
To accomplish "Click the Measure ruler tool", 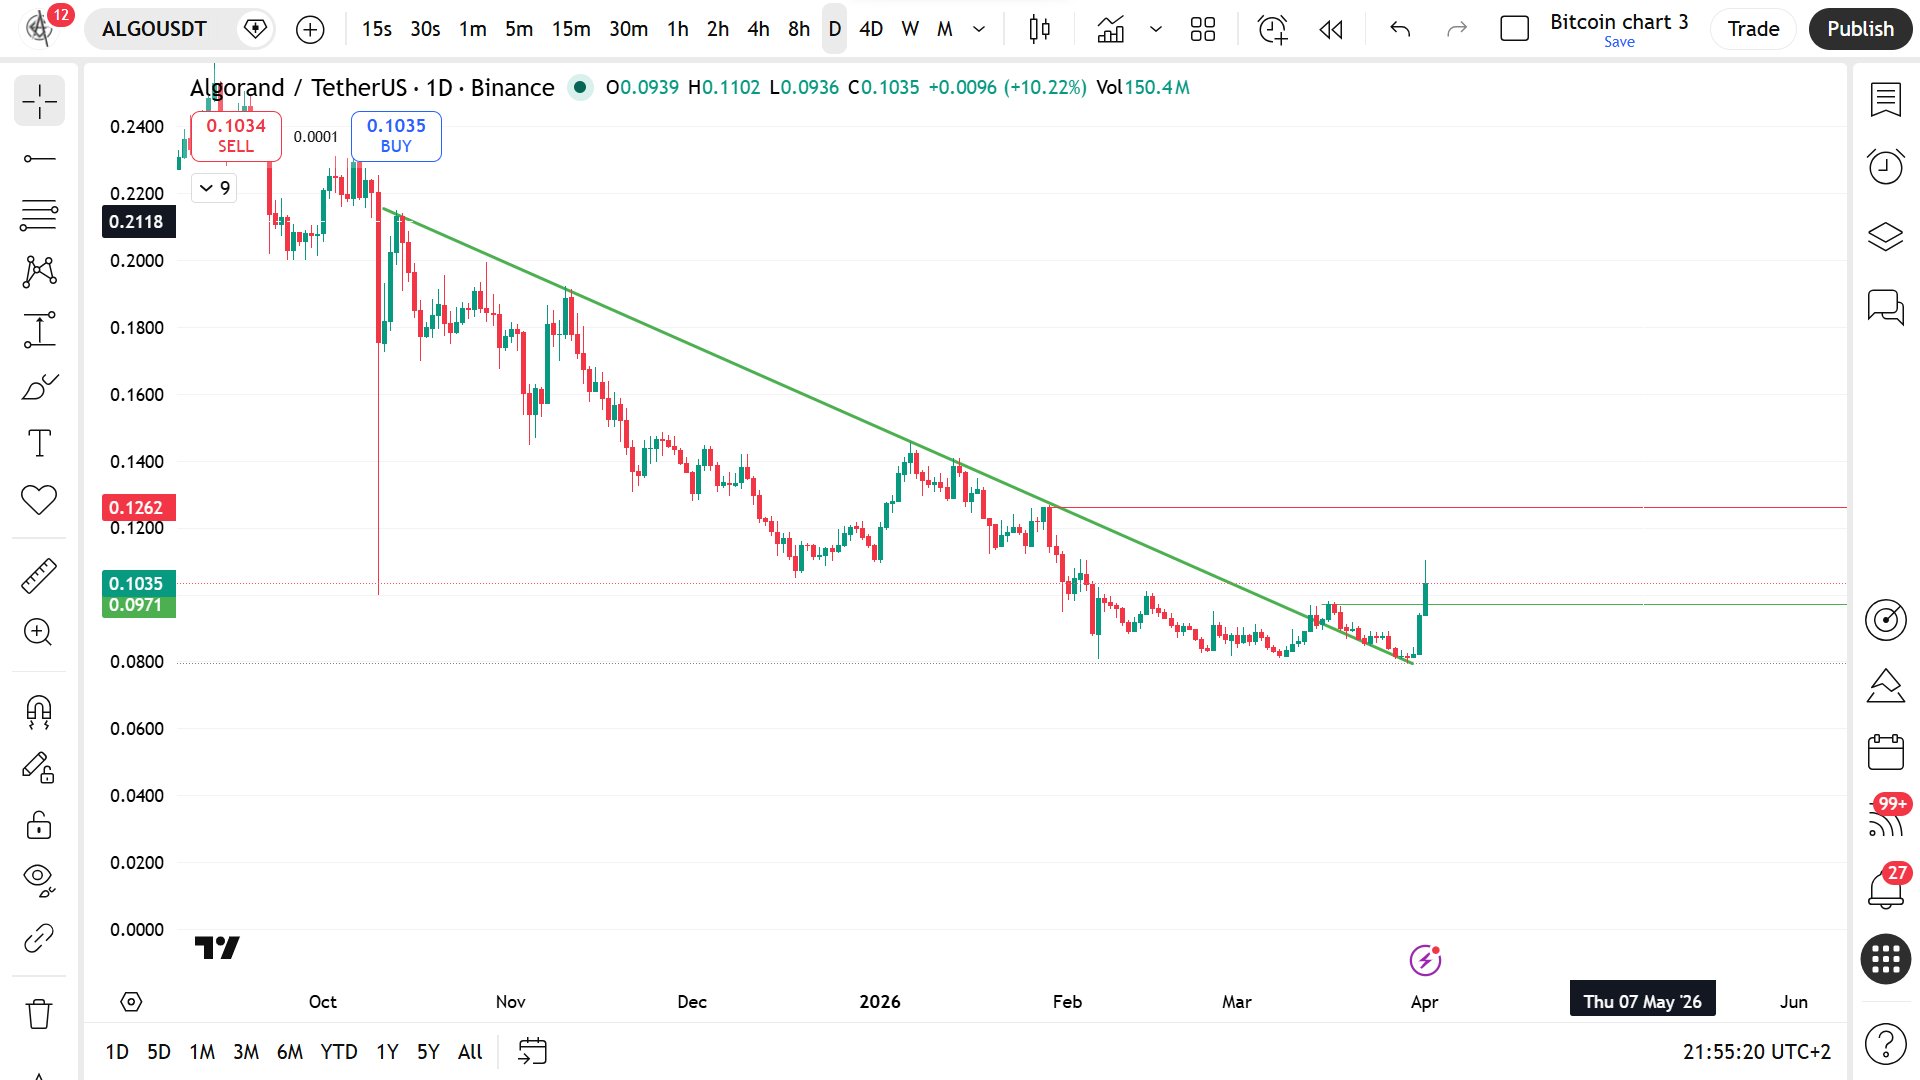I will (39, 576).
